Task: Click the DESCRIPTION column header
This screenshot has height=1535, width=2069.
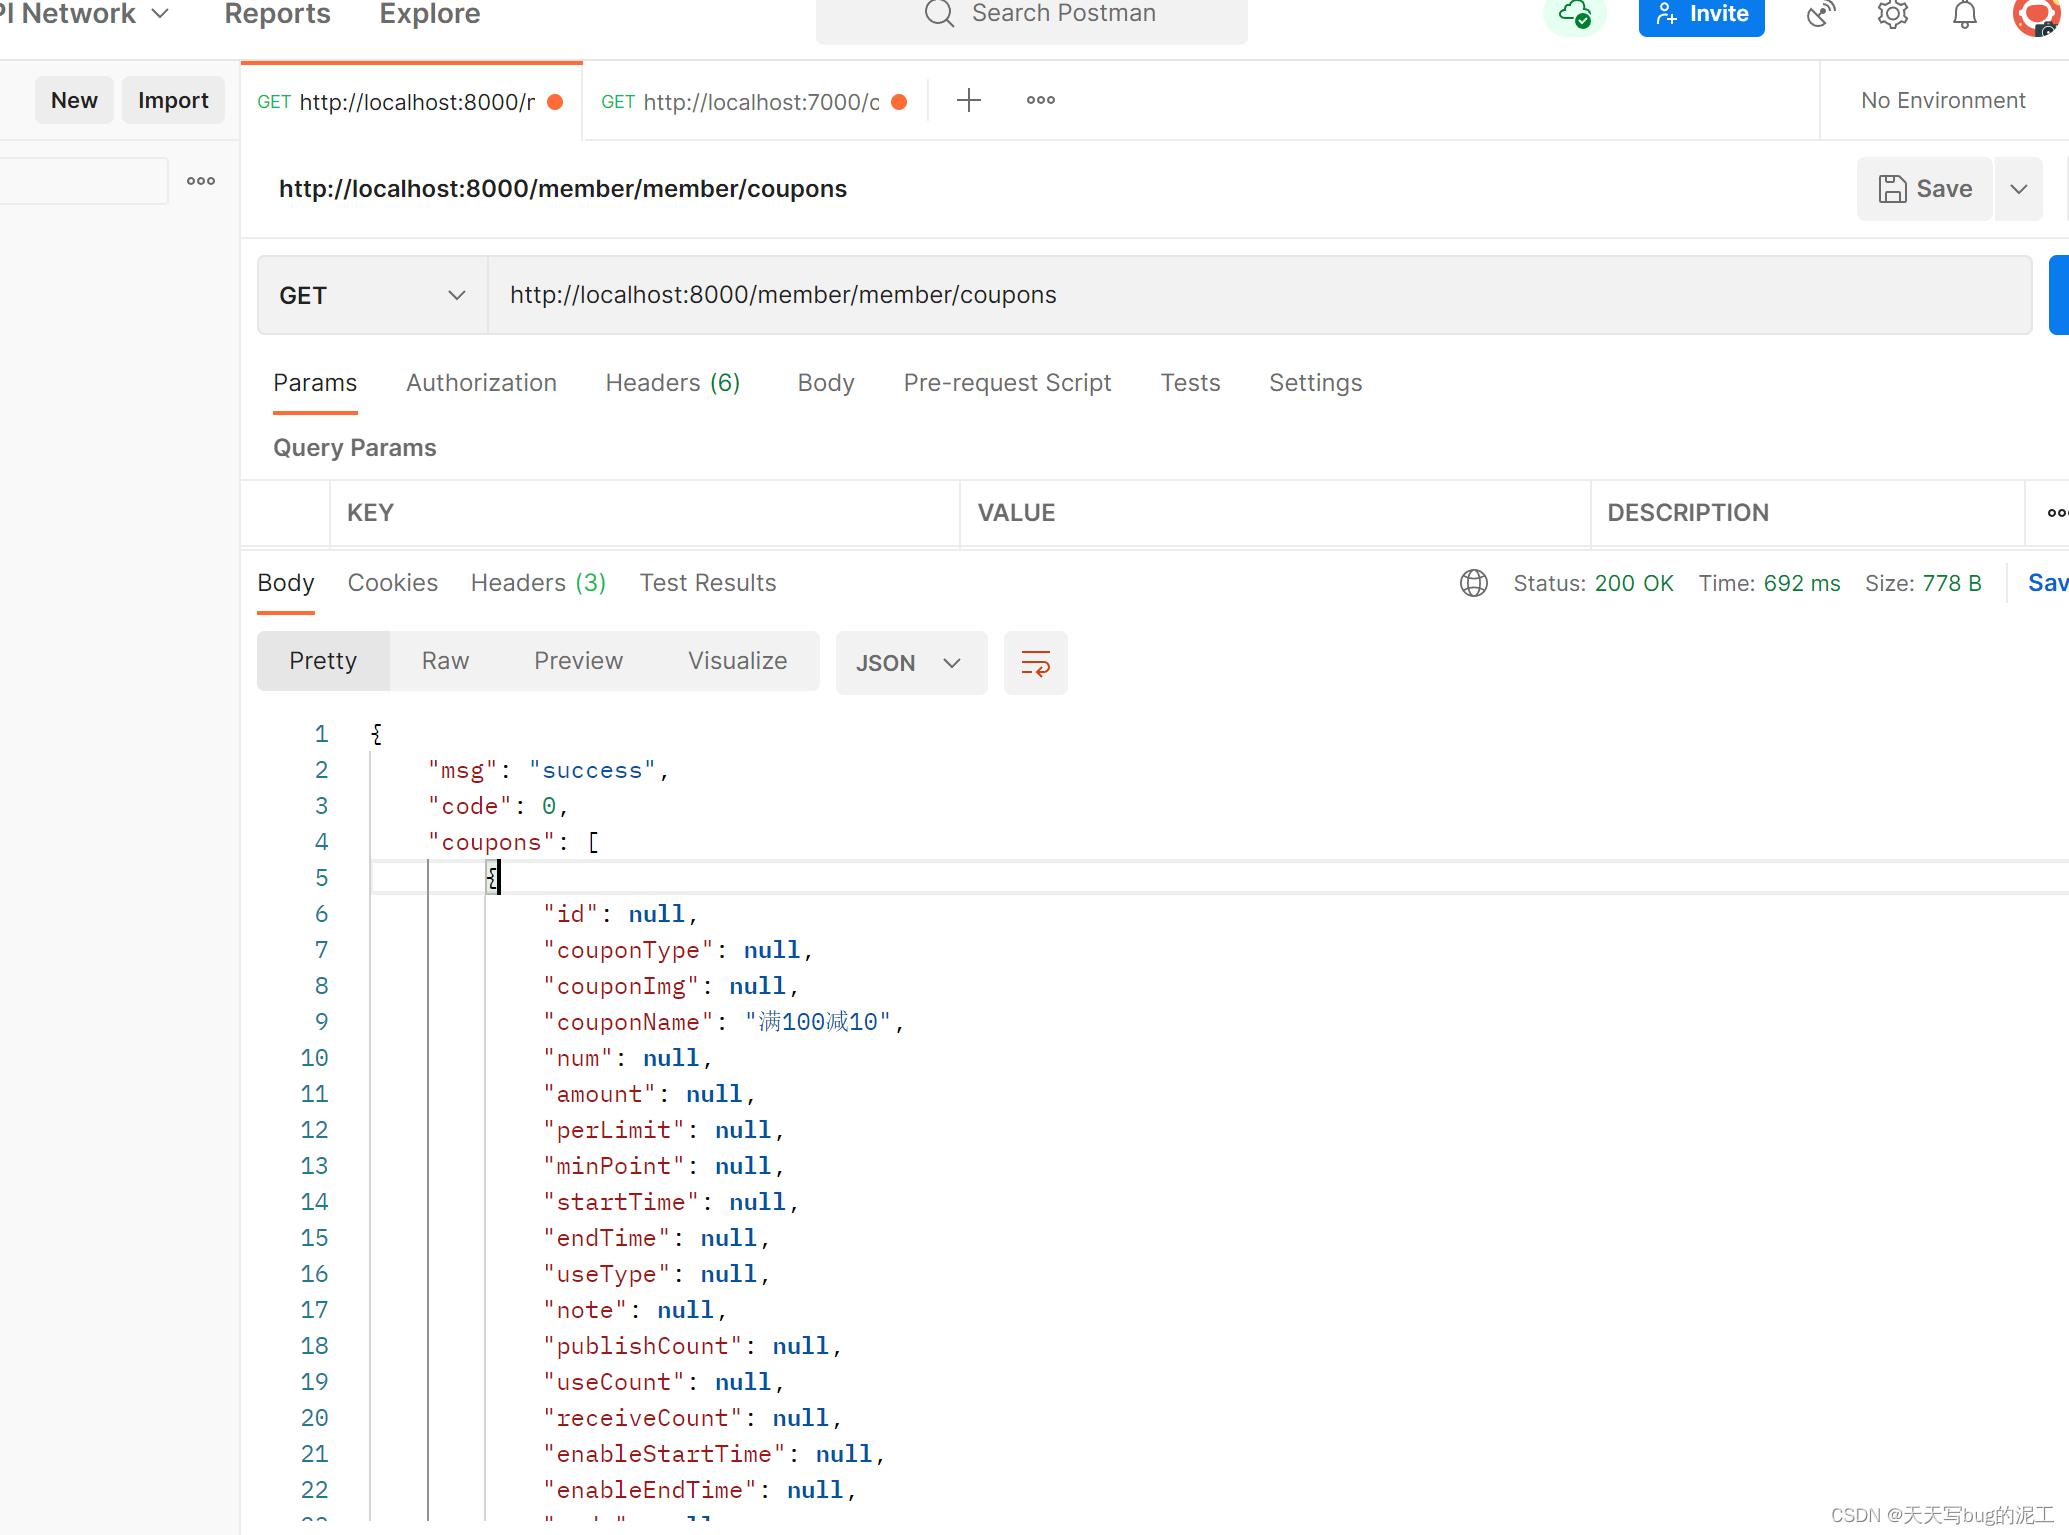Action: (x=1688, y=513)
